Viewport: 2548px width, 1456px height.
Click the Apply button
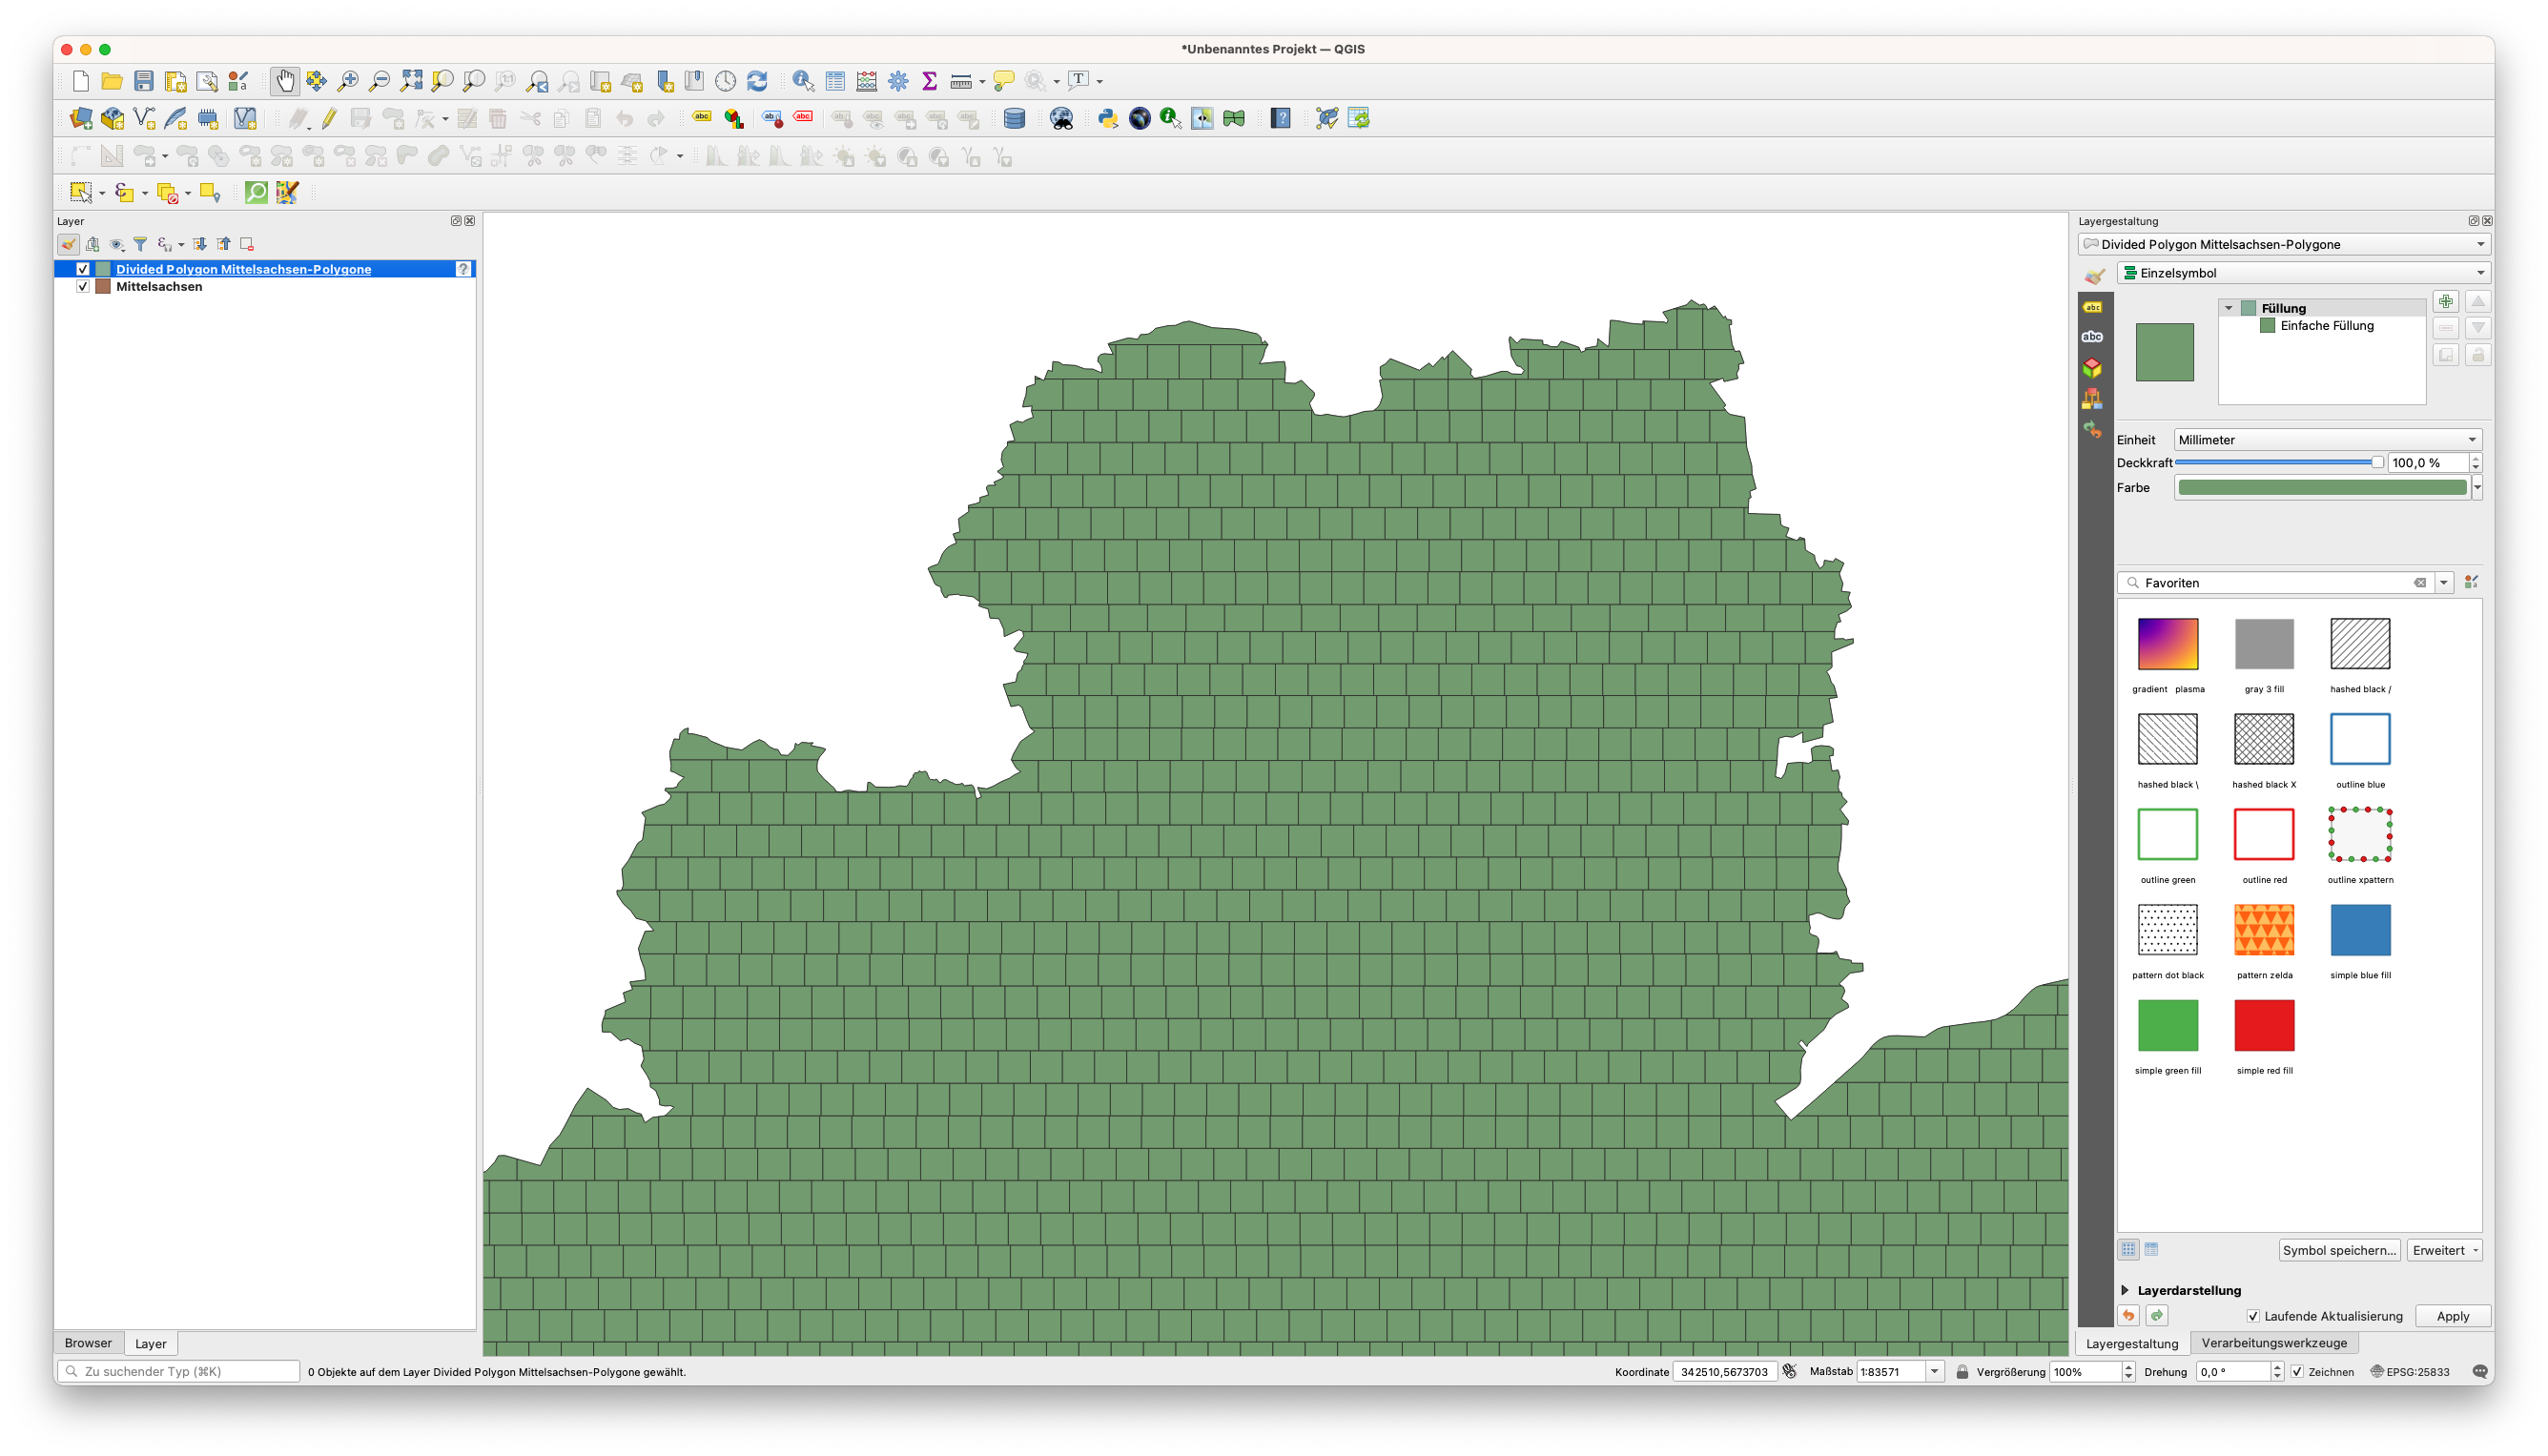point(2453,1316)
